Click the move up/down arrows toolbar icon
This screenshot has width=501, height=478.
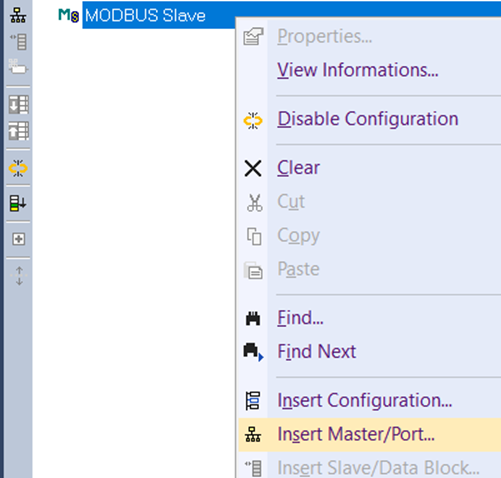click(19, 276)
